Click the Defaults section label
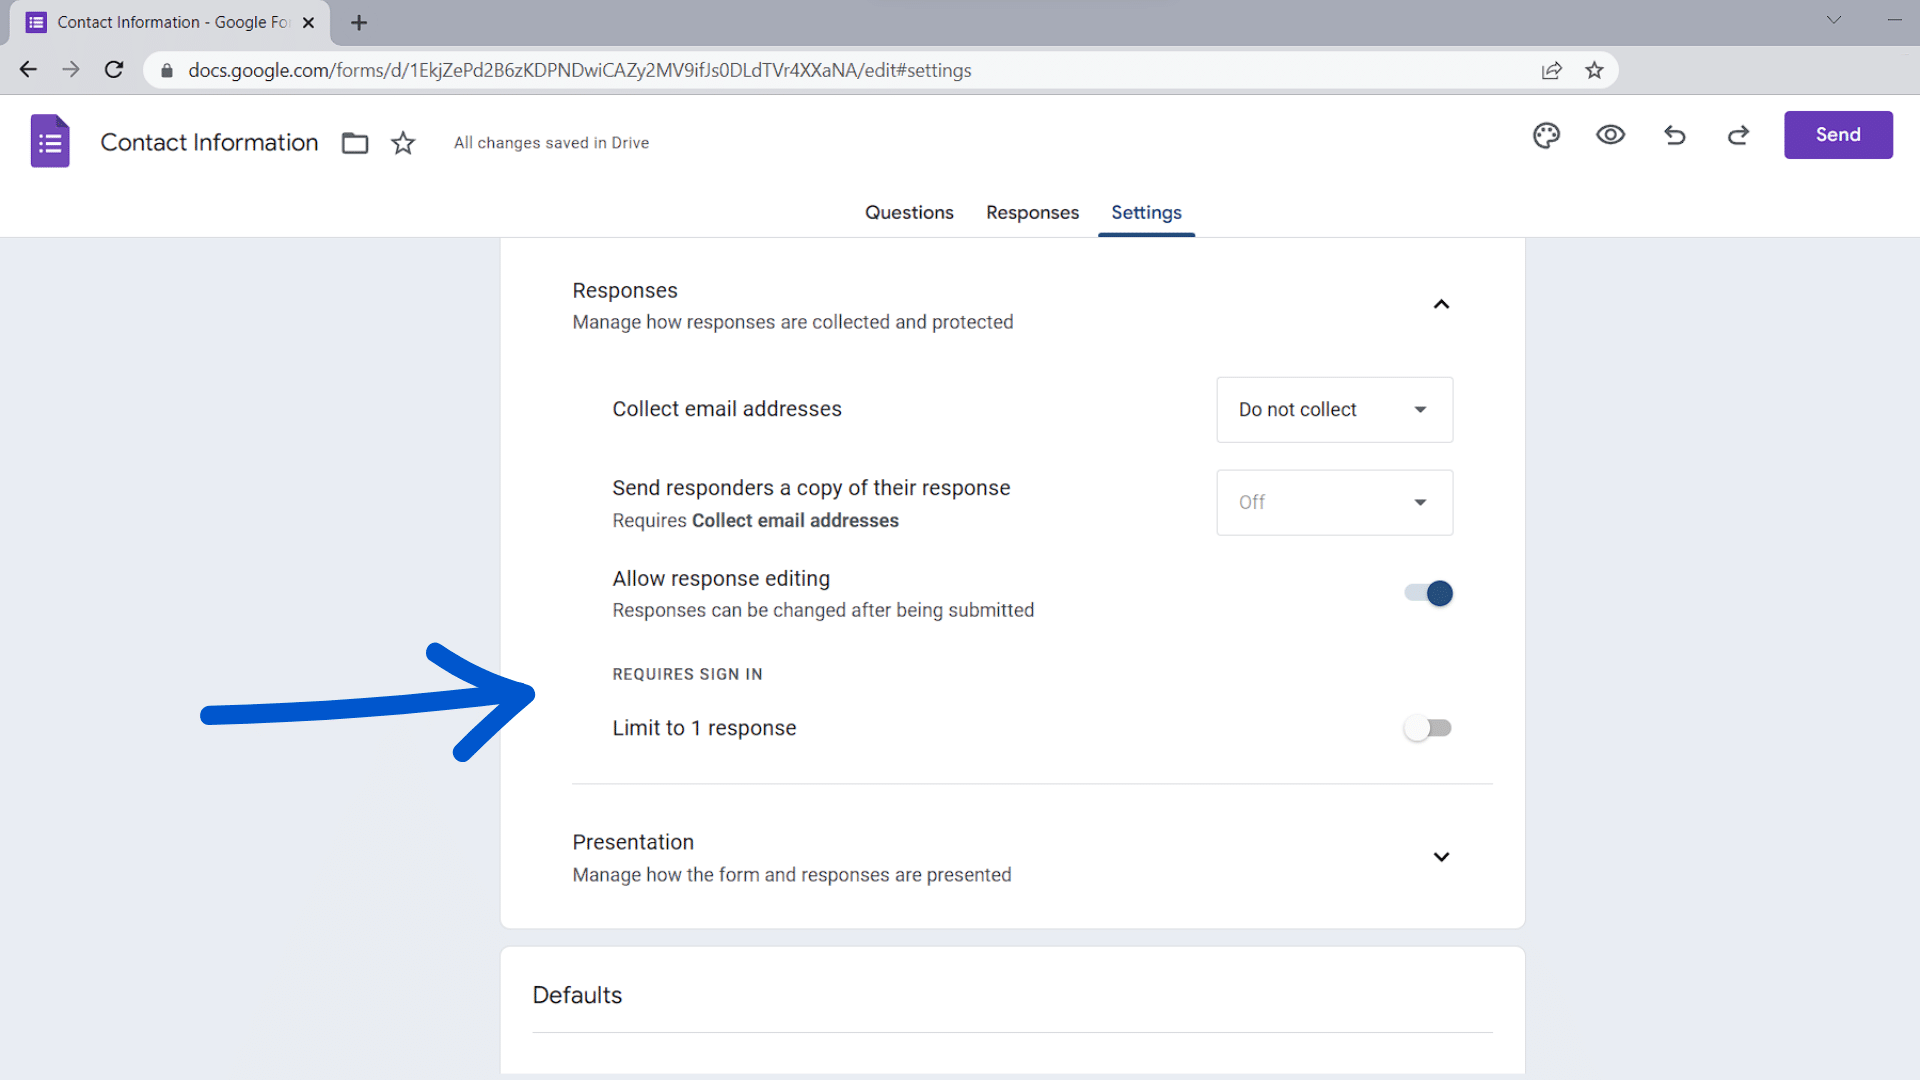Screen dimensions: 1920x1080 click(576, 996)
